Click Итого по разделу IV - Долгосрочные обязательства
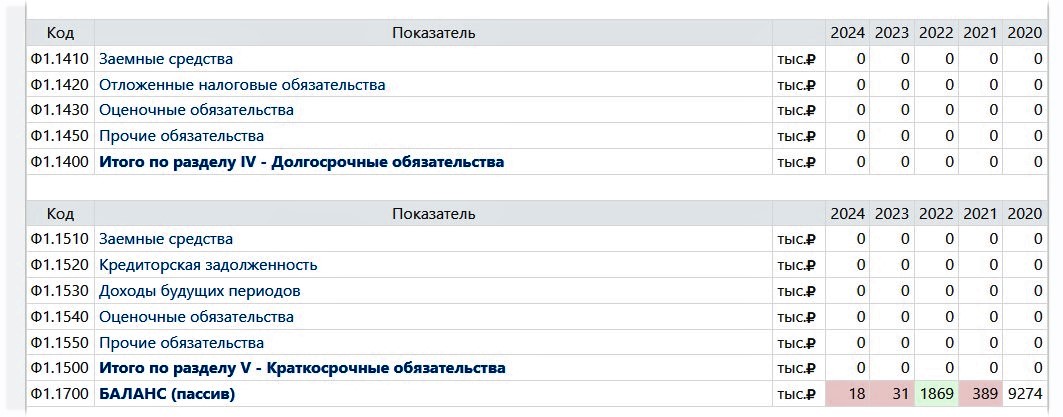The image size is (1063, 417). 301,161
